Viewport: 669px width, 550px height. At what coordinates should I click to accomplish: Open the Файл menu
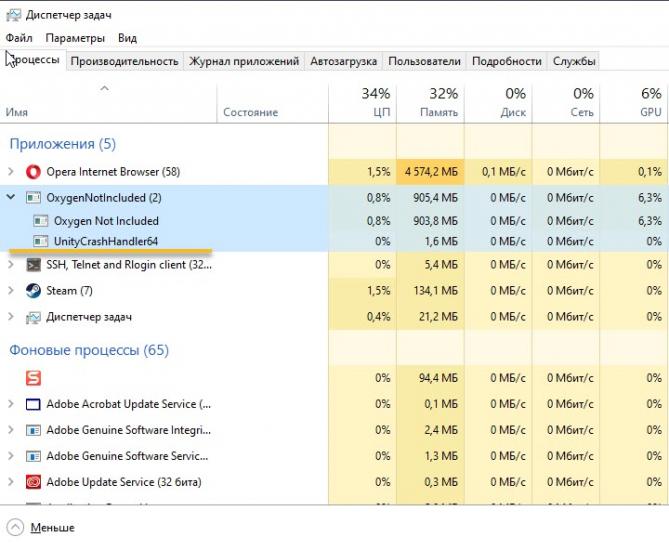click(x=19, y=38)
